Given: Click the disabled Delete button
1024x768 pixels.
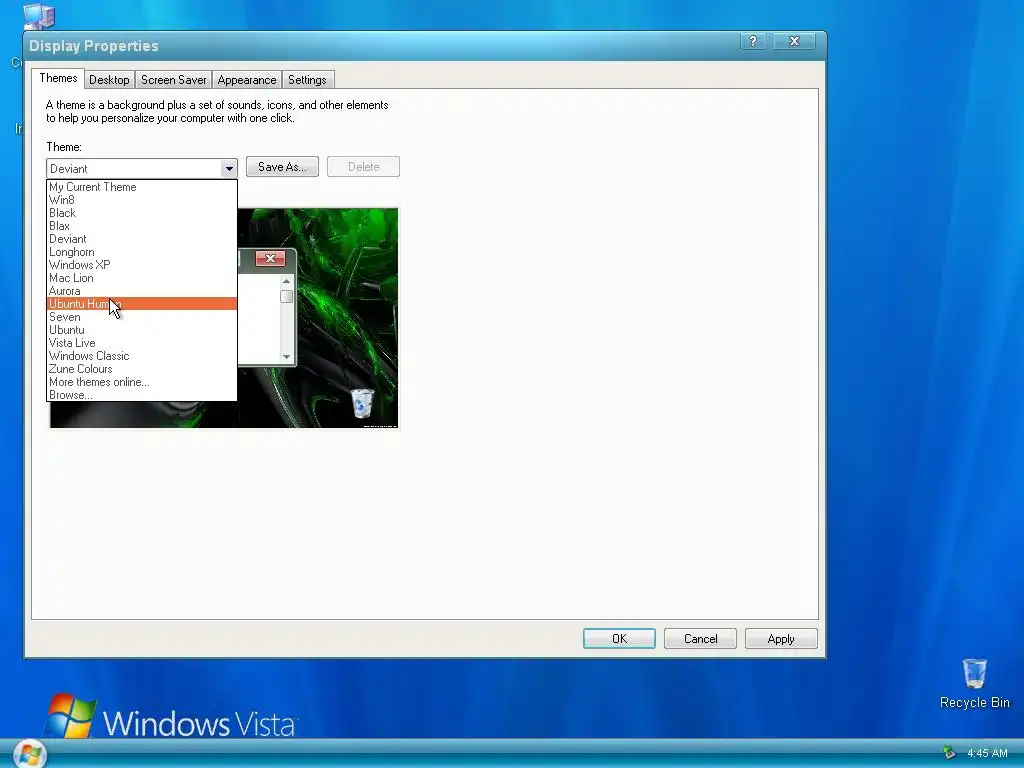Looking at the screenshot, I should coord(363,167).
